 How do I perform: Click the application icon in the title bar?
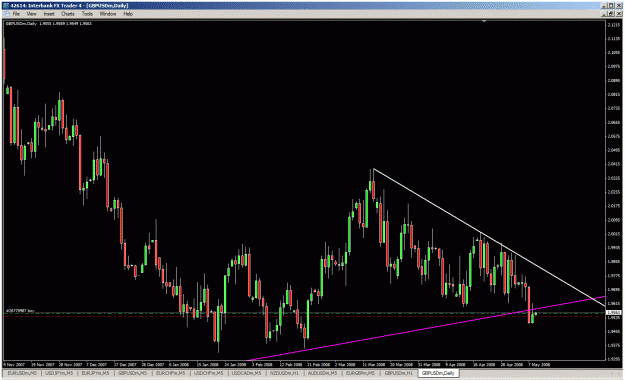click(x=6, y=6)
